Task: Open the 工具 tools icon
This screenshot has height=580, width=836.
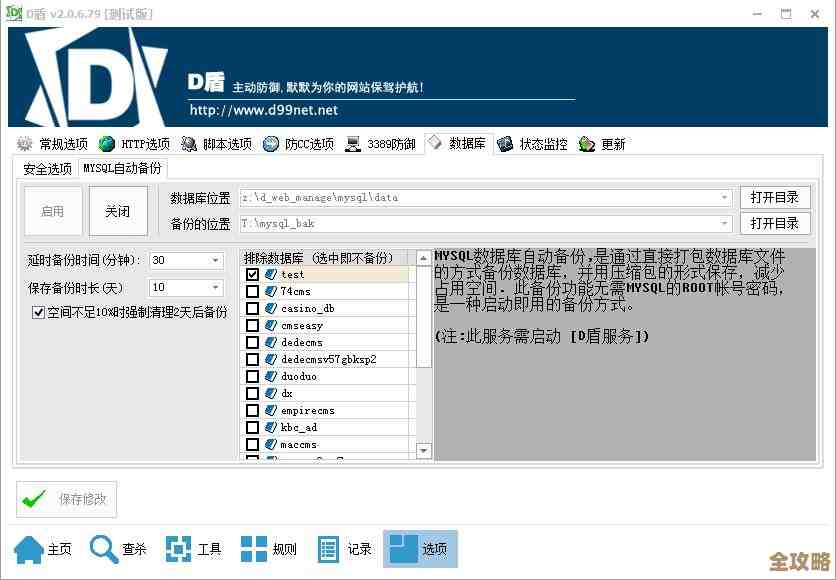Action: click(178, 549)
